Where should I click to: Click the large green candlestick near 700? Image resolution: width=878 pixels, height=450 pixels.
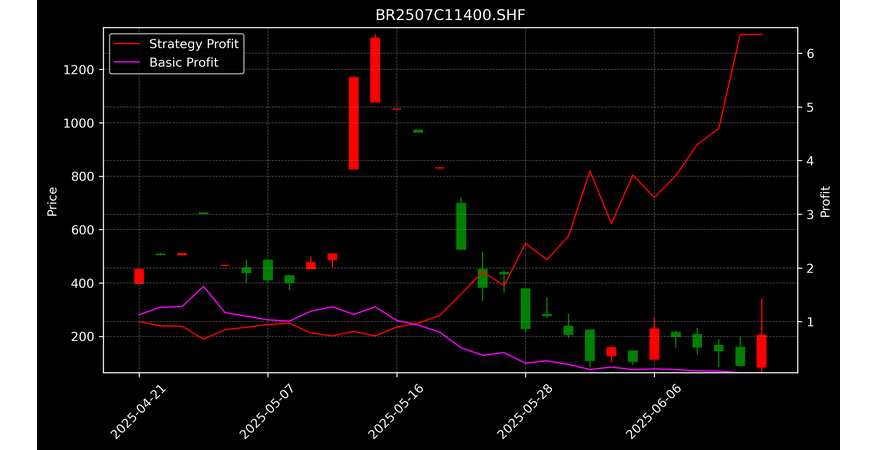pos(461,226)
